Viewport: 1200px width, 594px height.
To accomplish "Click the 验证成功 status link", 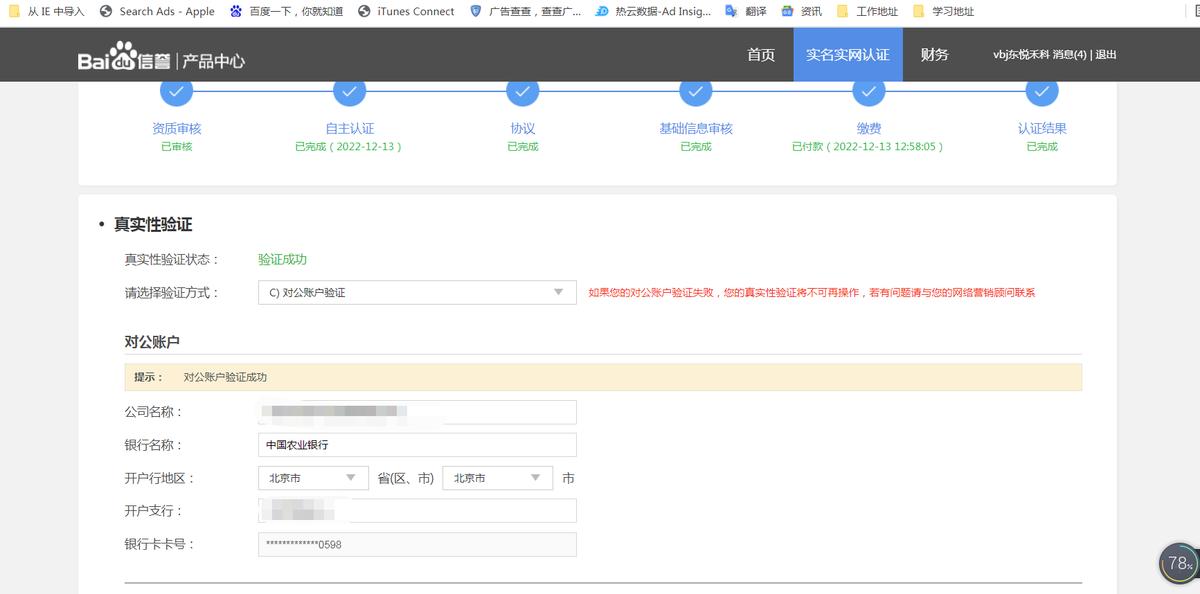I will pyautogui.click(x=282, y=258).
